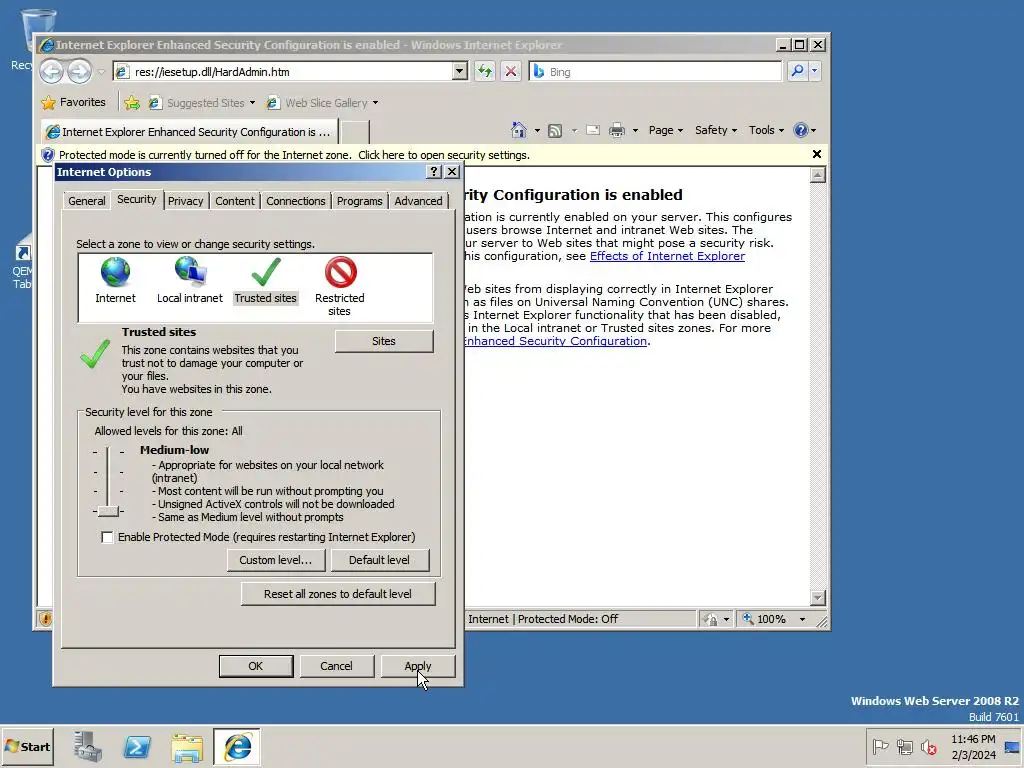Open Windows PowerShell from the taskbar

click(x=137, y=746)
